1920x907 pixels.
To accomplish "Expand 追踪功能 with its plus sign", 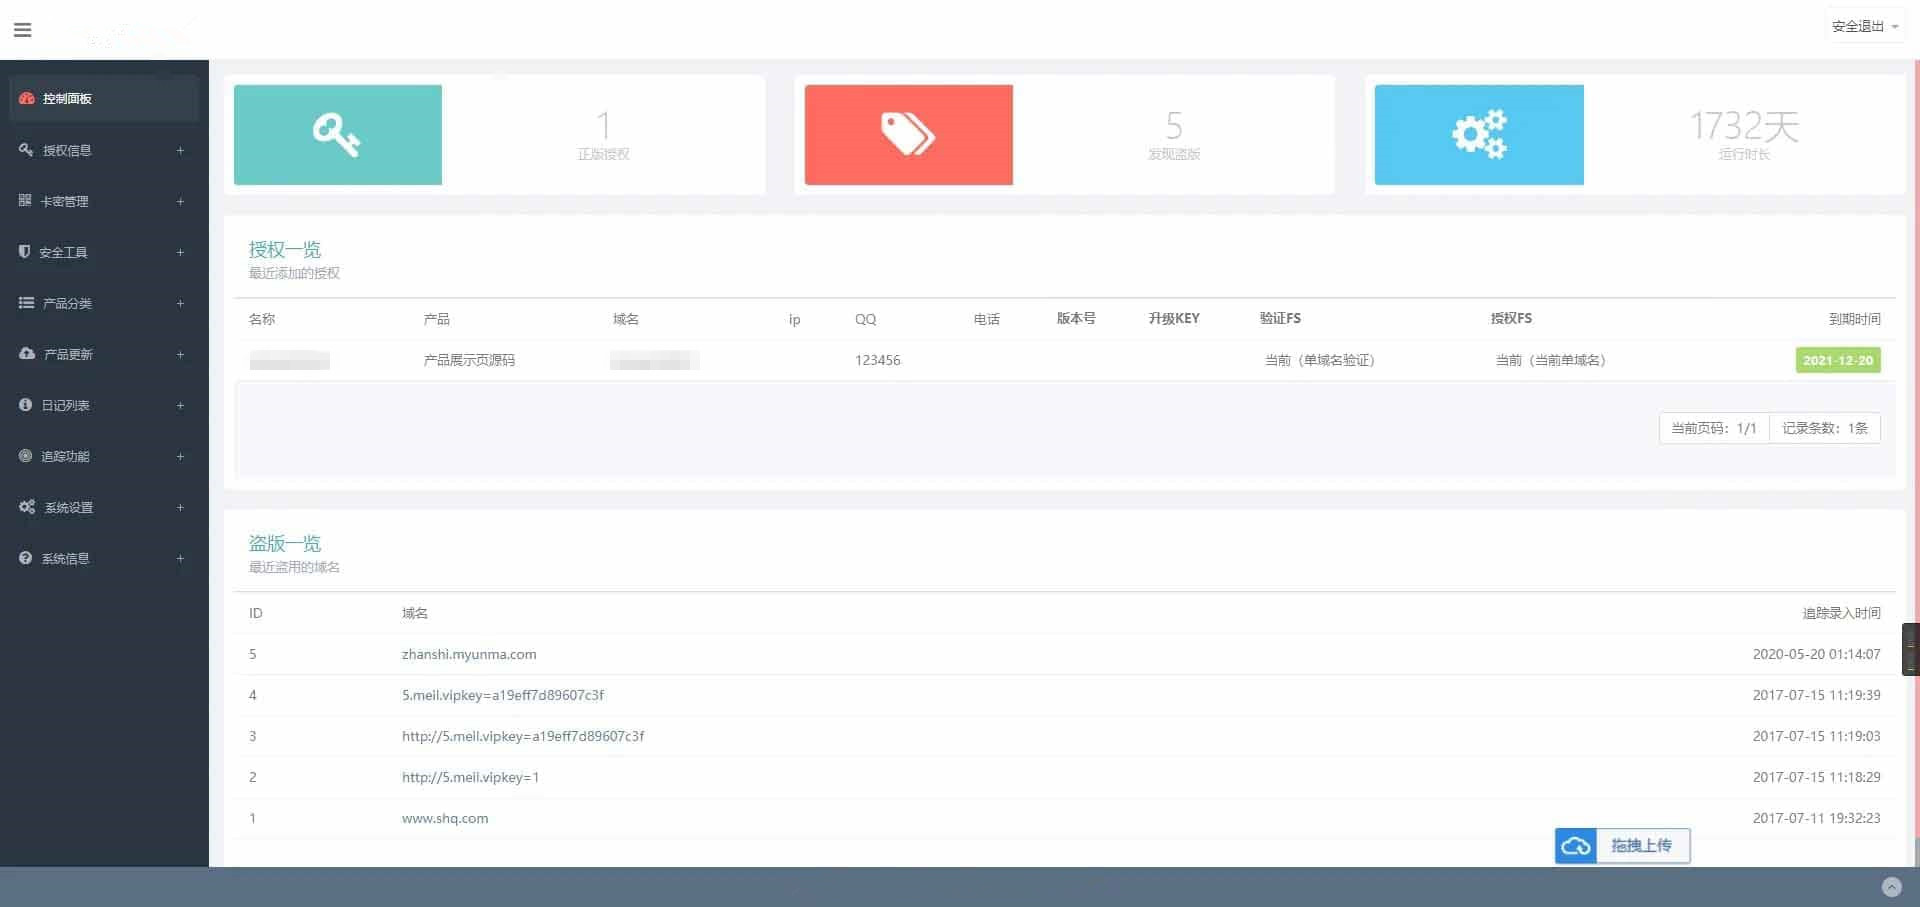I will coord(180,456).
